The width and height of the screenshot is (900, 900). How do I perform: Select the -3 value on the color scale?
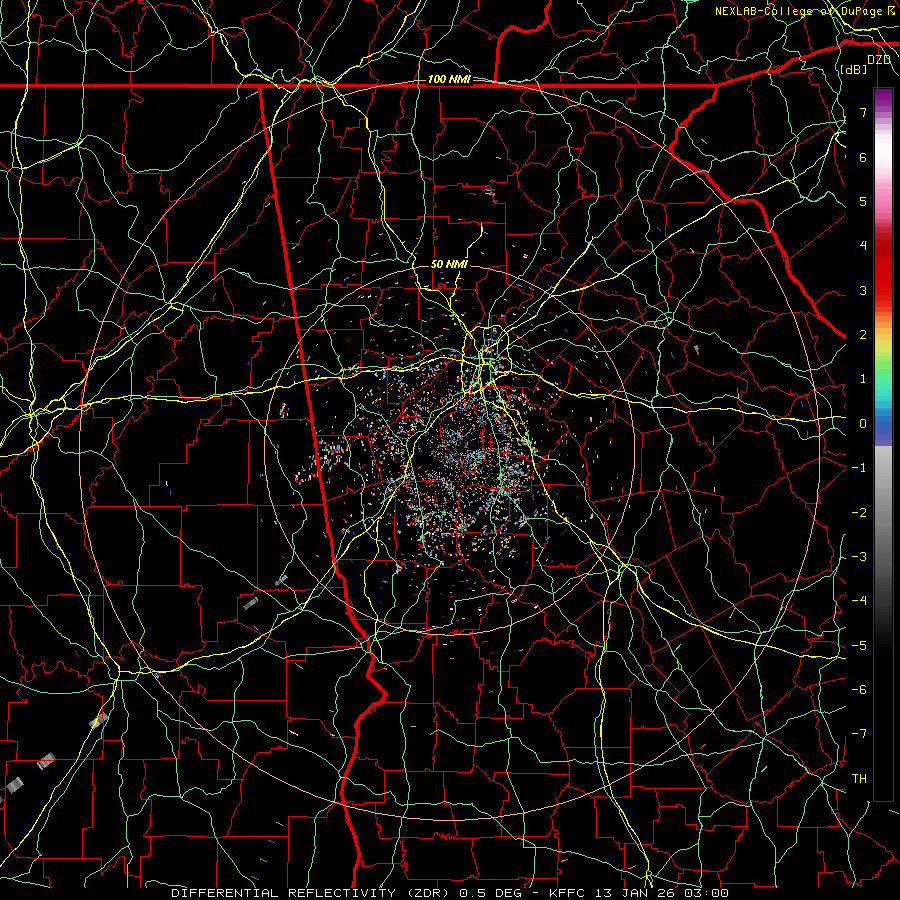click(859, 557)
